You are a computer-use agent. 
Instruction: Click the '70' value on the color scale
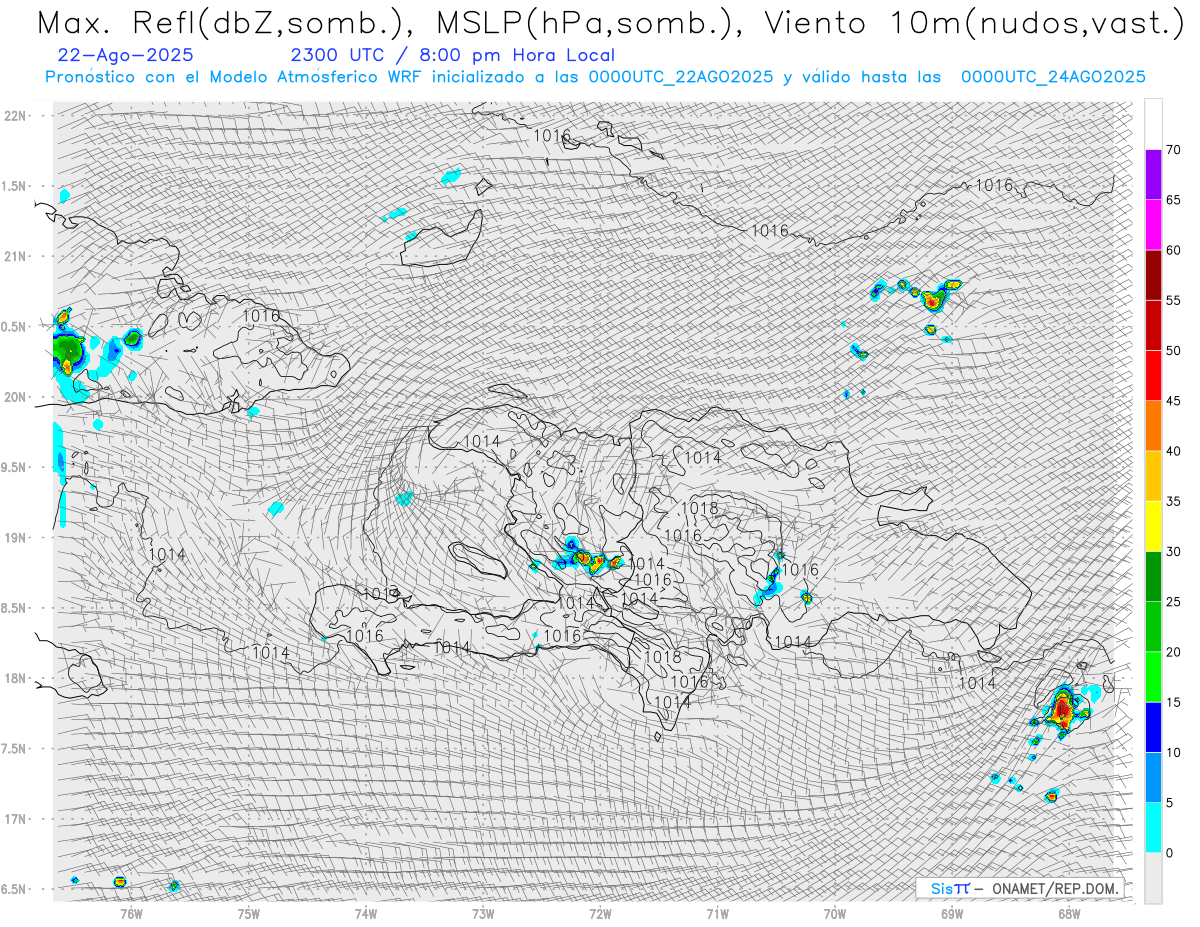tap(1174, 150)
